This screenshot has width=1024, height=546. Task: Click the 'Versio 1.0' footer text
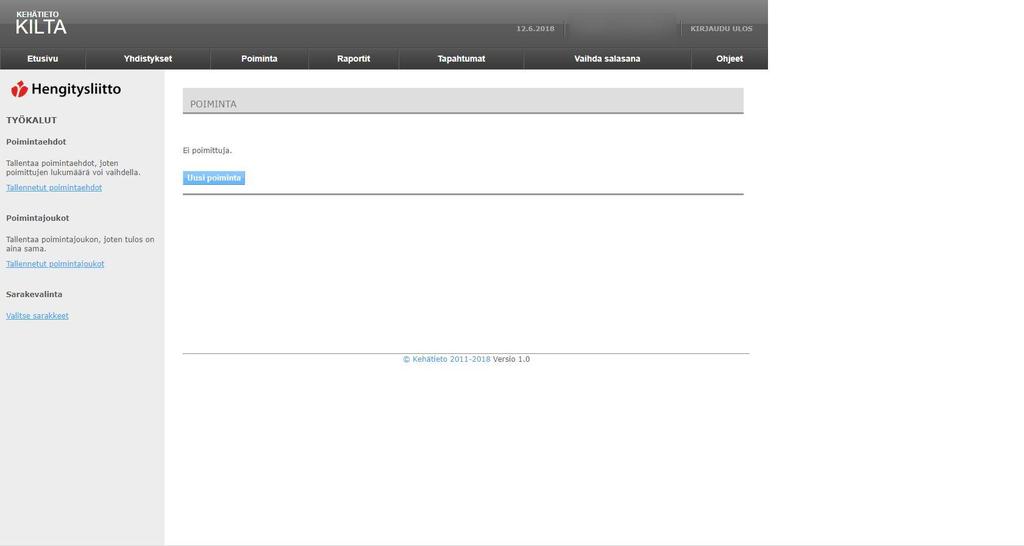(x=511, y=359)
